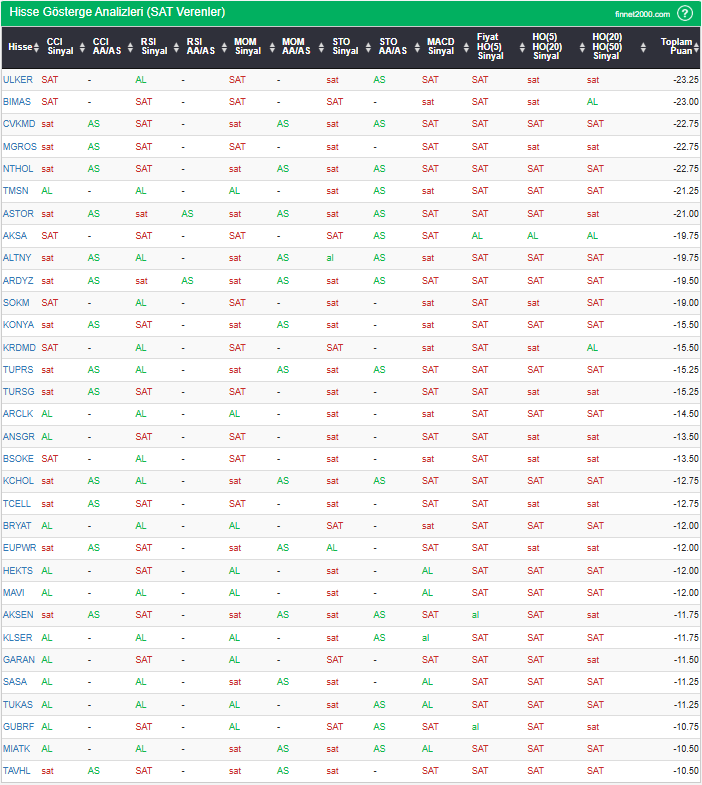The width and height of the screenshot is (702, 785).
Task: Select the -14.50 total score of ARCLK
Action: click(x=685, y=414)
